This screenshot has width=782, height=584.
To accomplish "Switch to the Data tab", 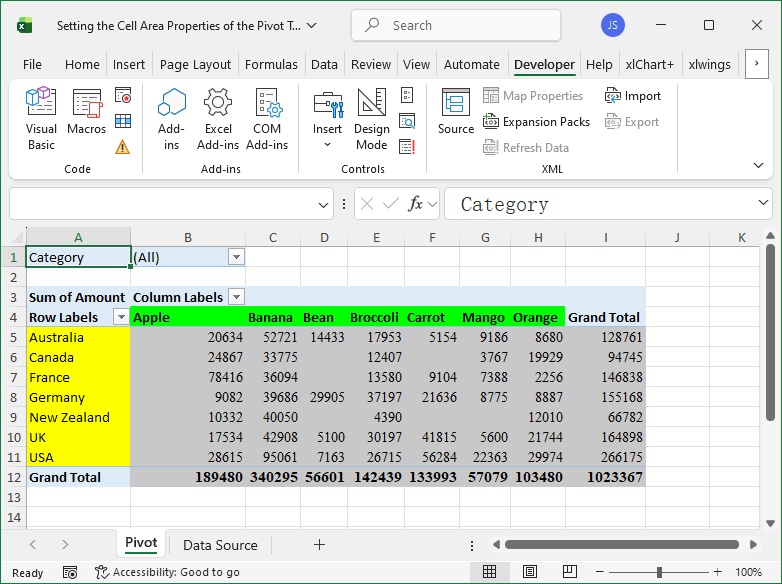I will (324, 64).
